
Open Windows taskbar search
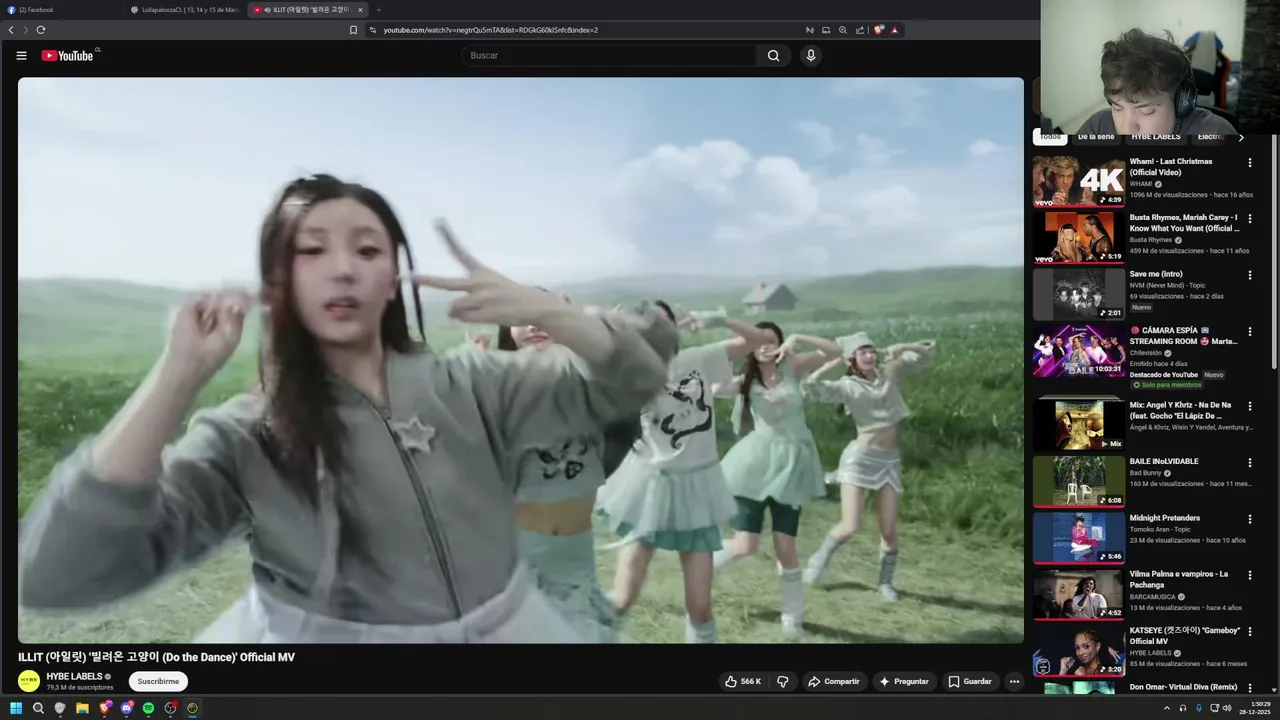click(38, 708)
